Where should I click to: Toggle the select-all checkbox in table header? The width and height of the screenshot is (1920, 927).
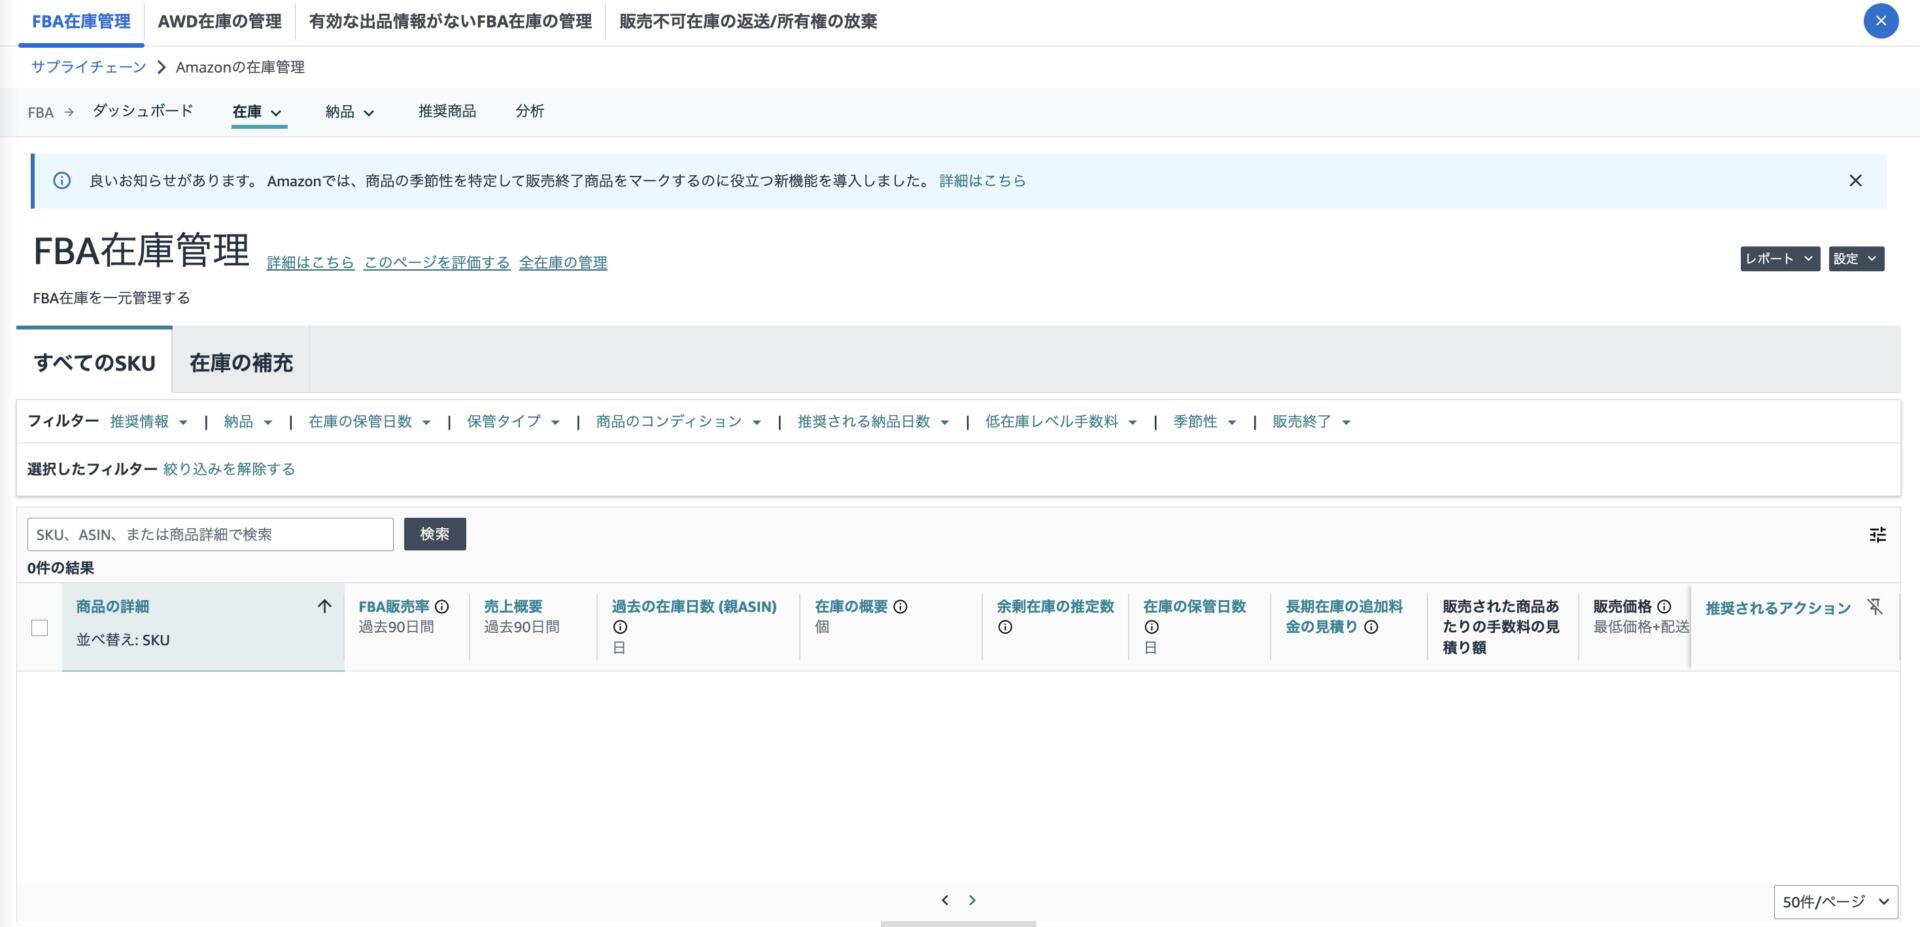point(39,628)
